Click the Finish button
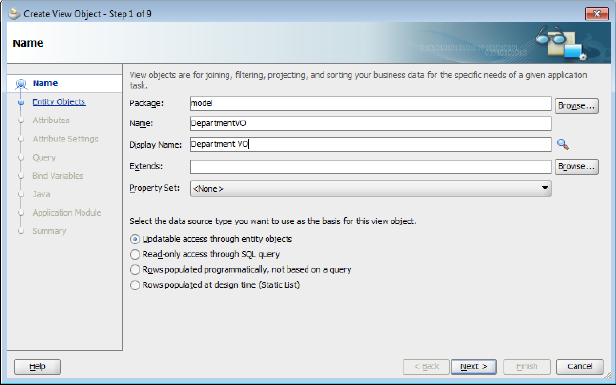The height and width of the screenshot is (385, 616). click(x=526, y=367)
